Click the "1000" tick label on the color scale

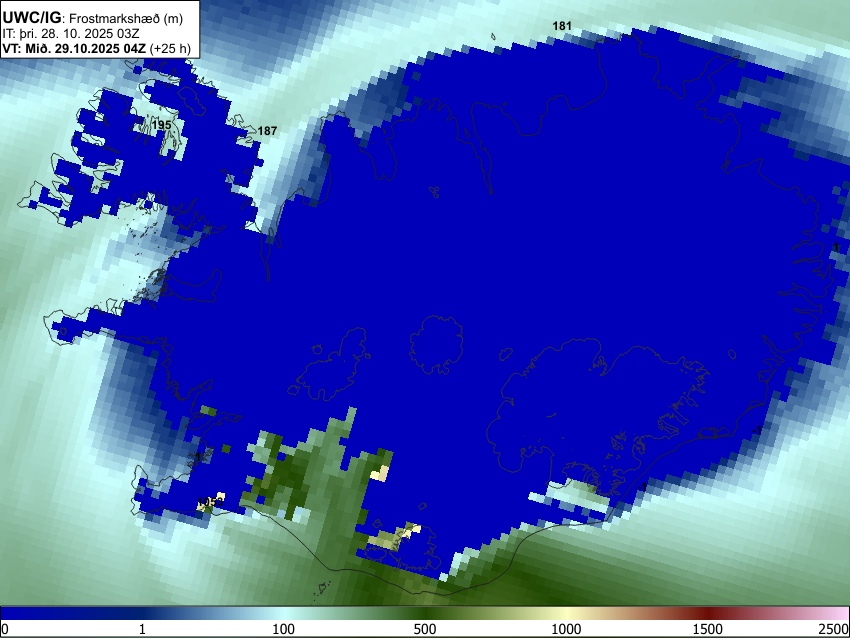566,629
